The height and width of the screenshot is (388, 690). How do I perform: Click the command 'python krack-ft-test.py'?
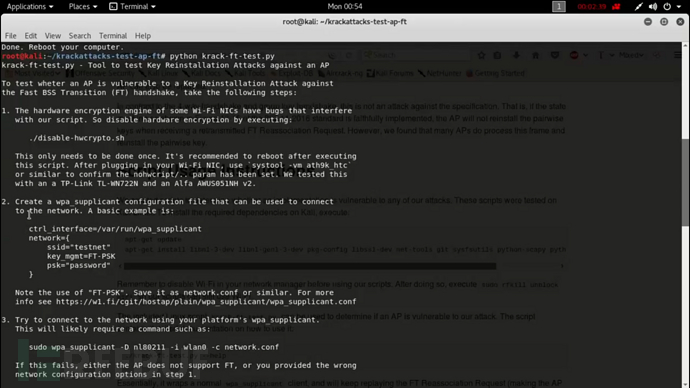pos(222,56)
